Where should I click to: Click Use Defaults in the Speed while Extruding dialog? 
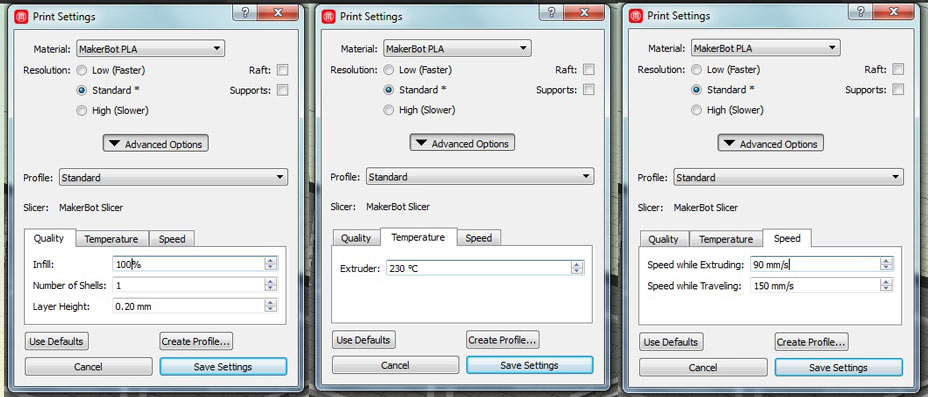click(671, 342)
